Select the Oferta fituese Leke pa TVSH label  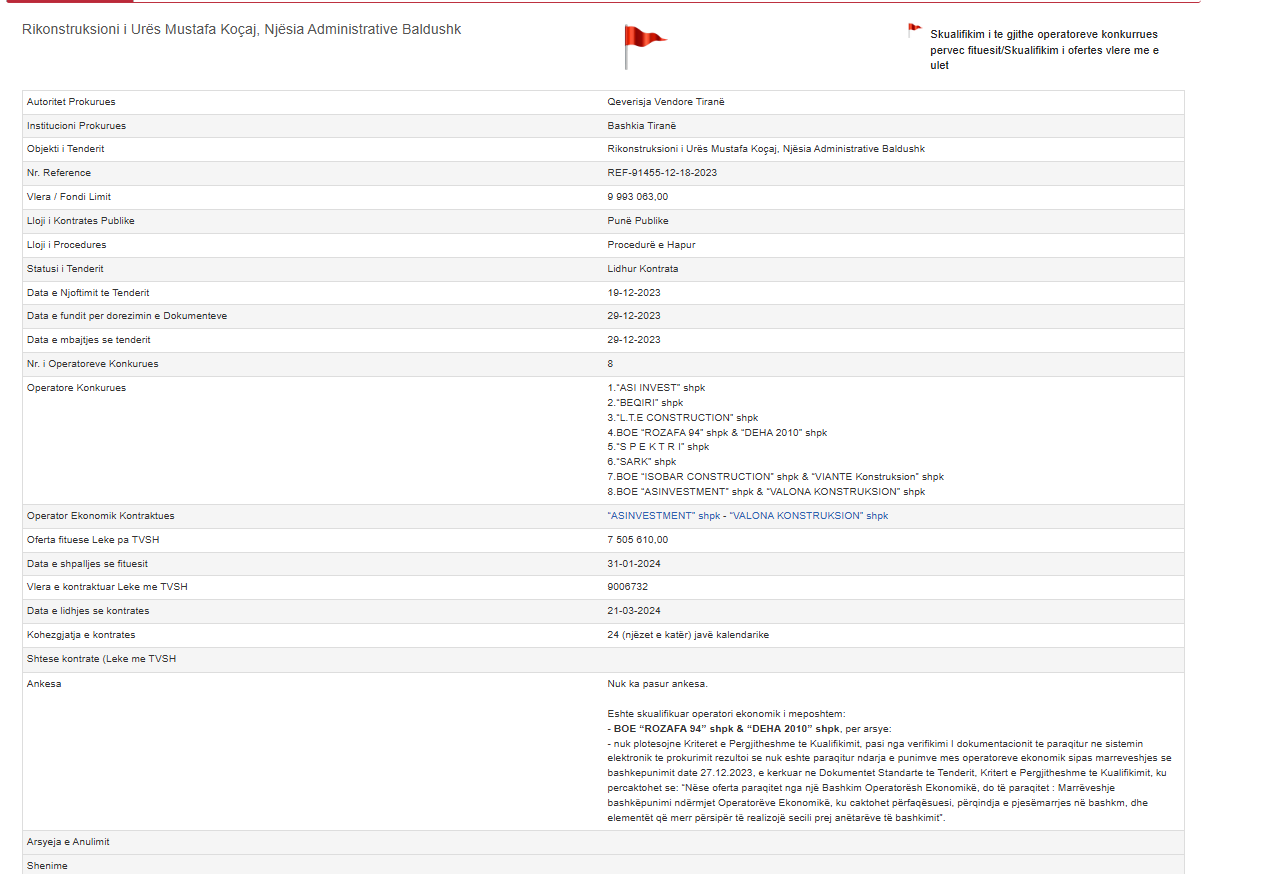coord(93,540)
